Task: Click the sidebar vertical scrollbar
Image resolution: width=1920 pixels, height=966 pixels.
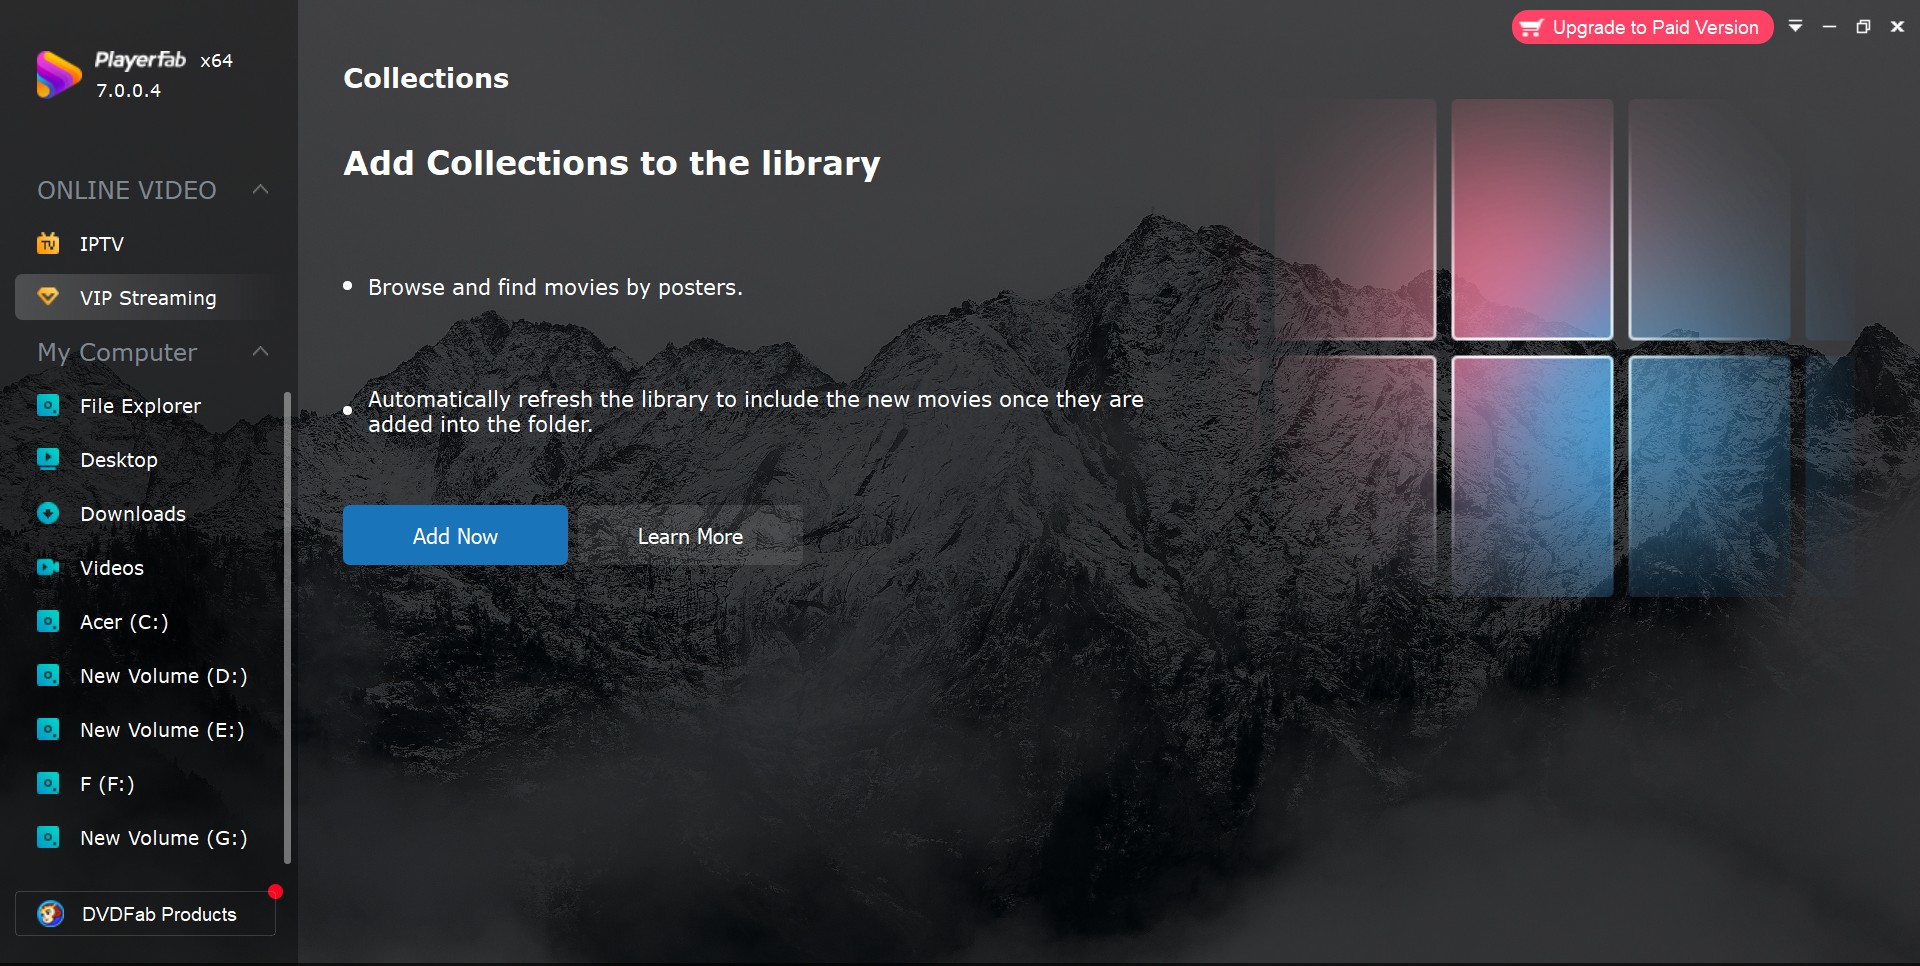Action: 288,627
